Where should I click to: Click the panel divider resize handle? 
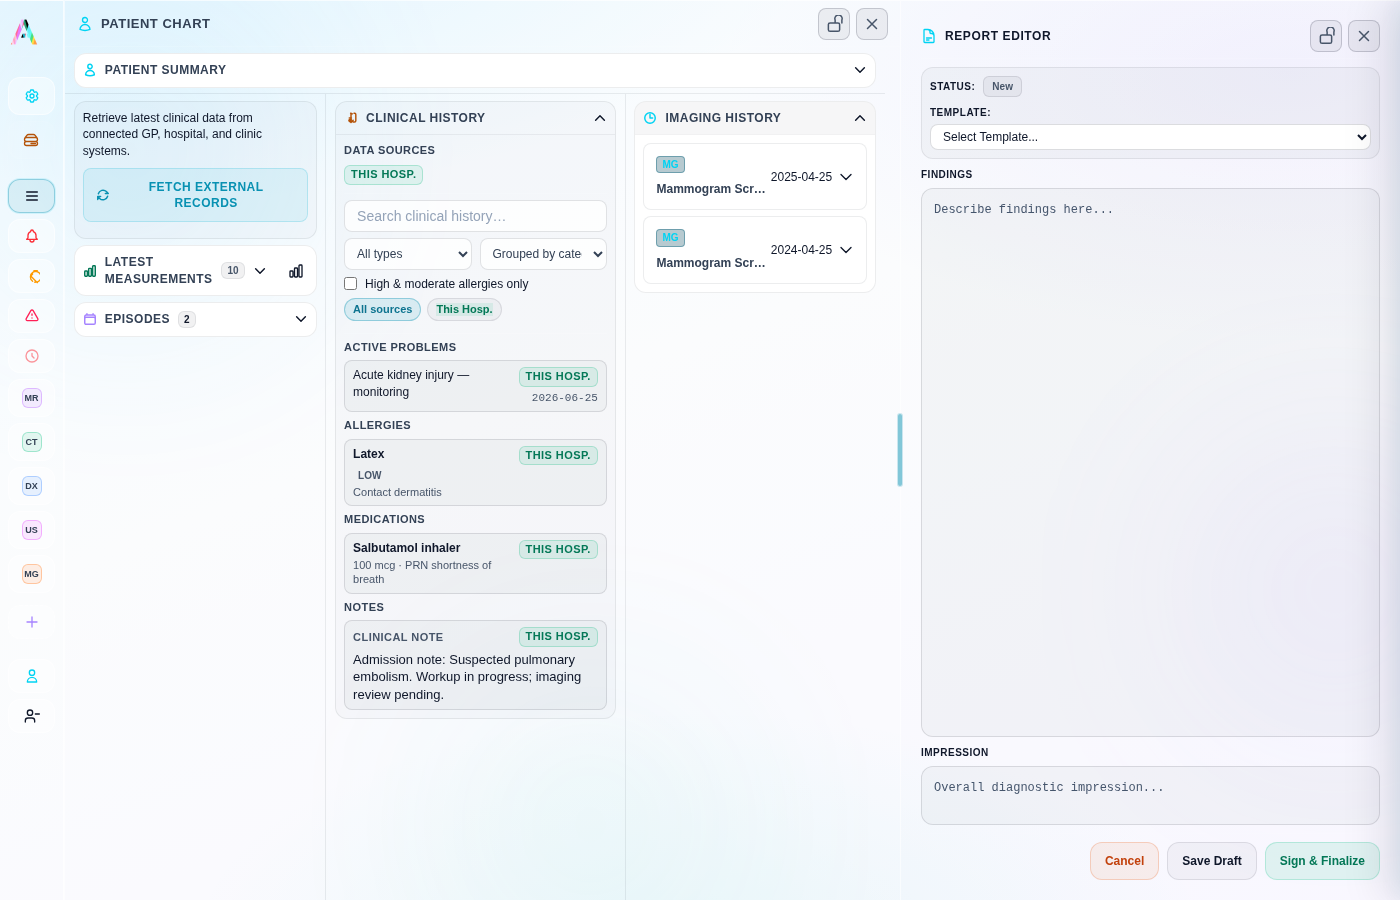pyautogui.click(x=900, y=450)
